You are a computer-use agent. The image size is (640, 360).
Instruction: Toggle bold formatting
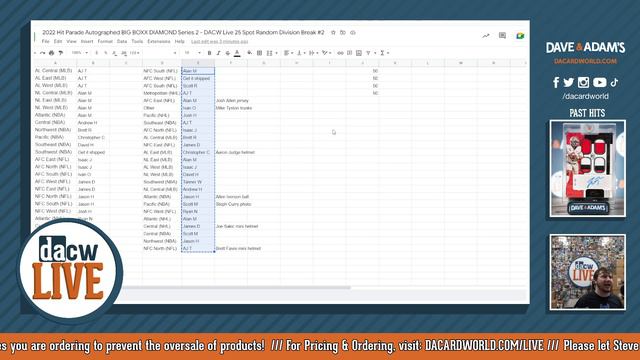[209, 53]
